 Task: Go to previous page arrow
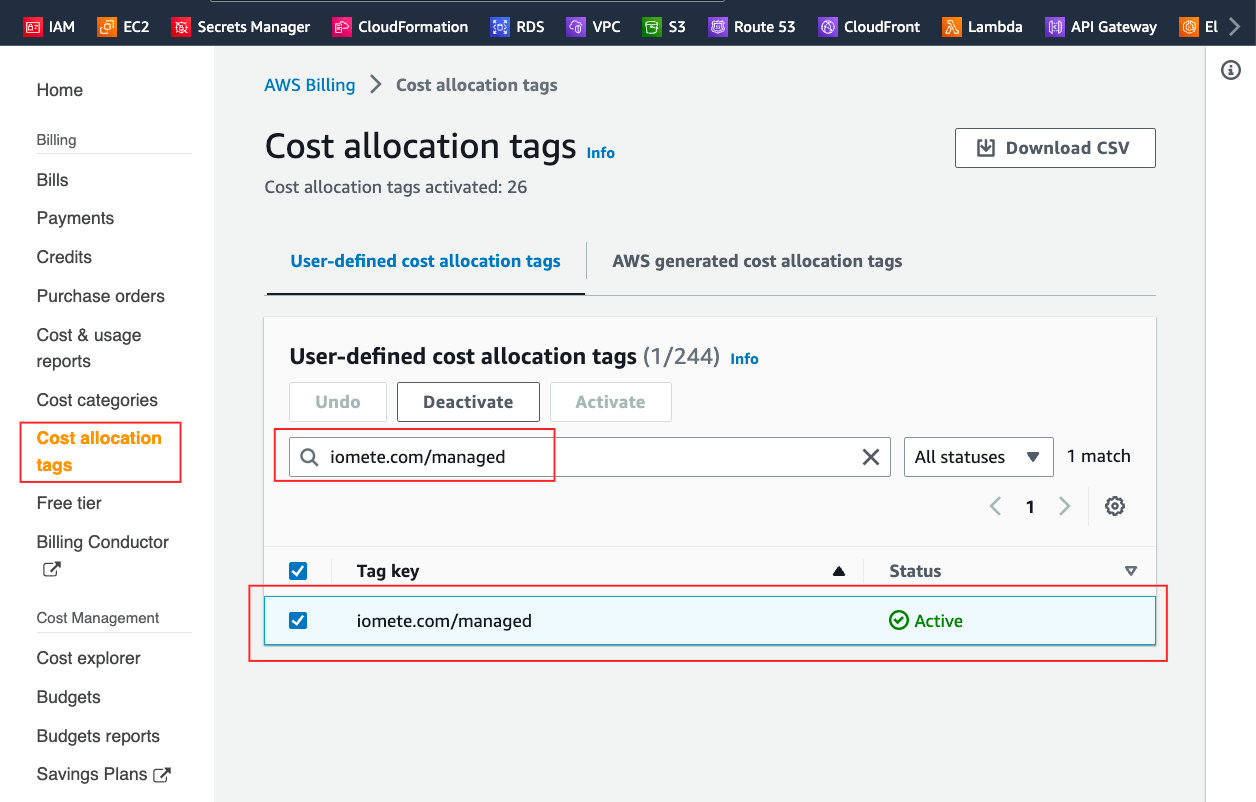[995, 506]
